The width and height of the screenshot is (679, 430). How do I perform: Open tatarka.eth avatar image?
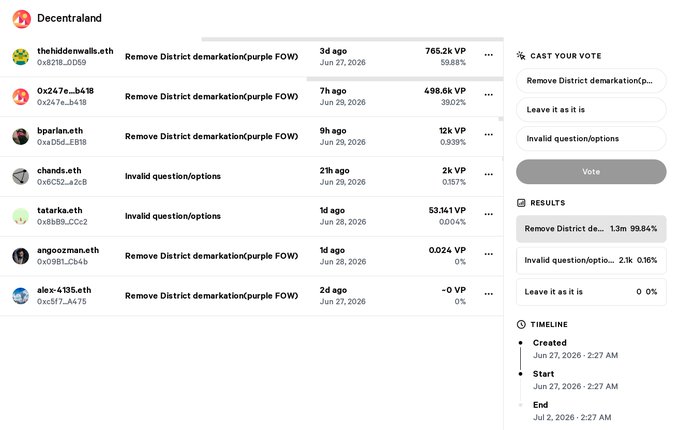[x=20, y=216]
